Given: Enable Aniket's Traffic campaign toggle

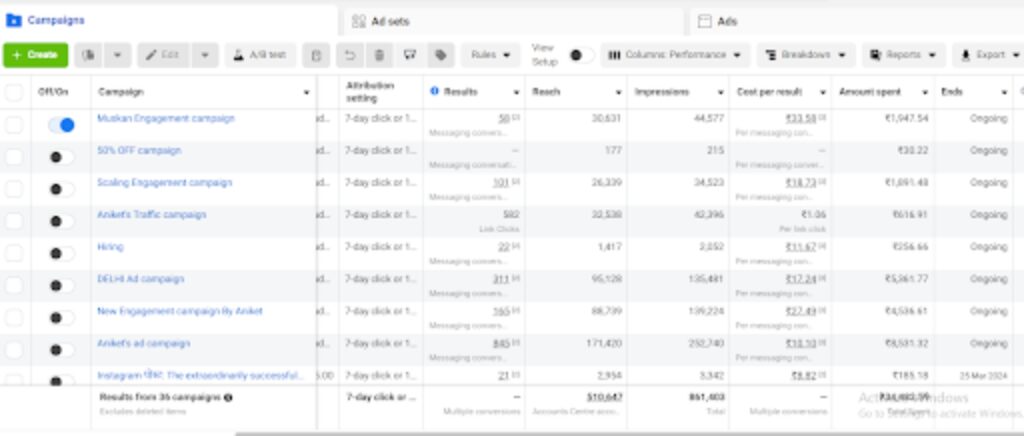Looking at the screenshot, I should (61, 221).
